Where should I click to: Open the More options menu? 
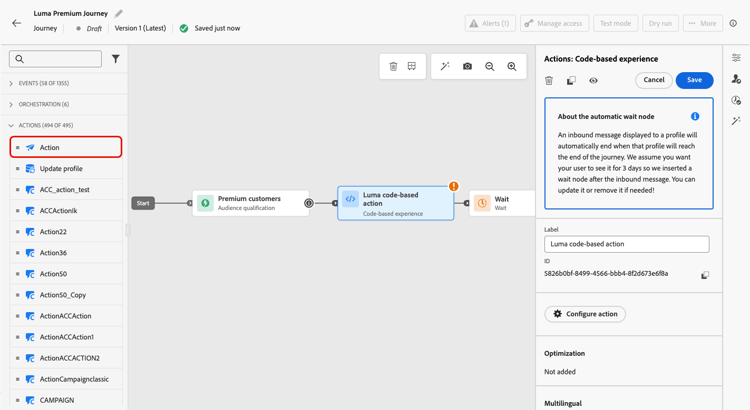pos(703,23)
